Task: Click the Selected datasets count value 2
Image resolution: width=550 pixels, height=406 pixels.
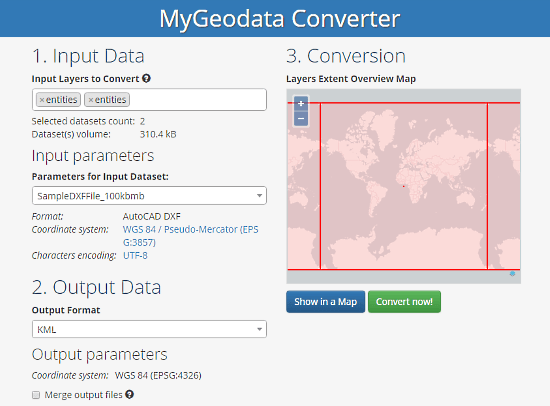Action: (142, 121)
